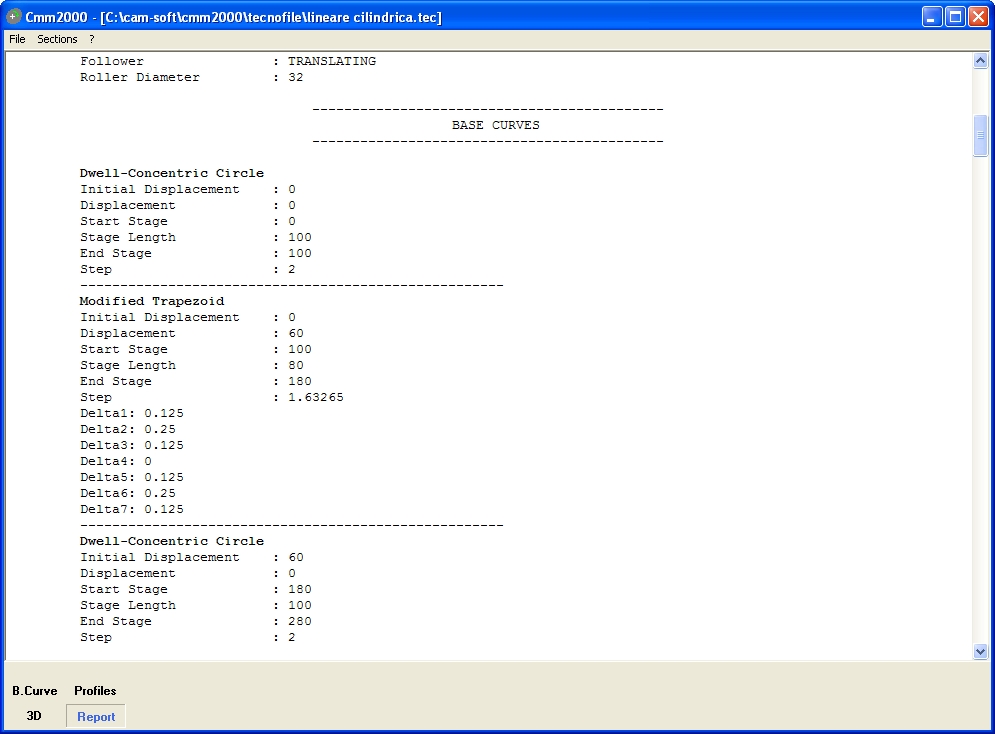Click the Initial Displacement value 60
This screenshot has width=995, height=734.
(x=296, y=557)
